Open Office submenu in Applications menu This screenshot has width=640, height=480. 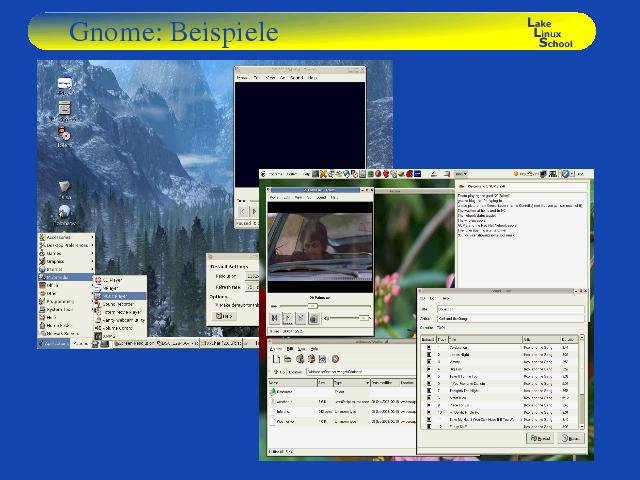point(66,285)
